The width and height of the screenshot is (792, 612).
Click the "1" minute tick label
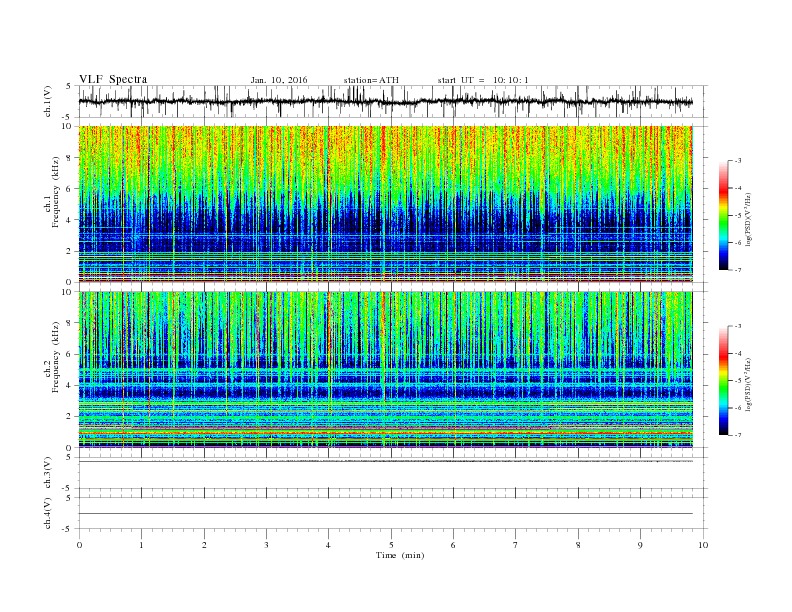(142, 545)
